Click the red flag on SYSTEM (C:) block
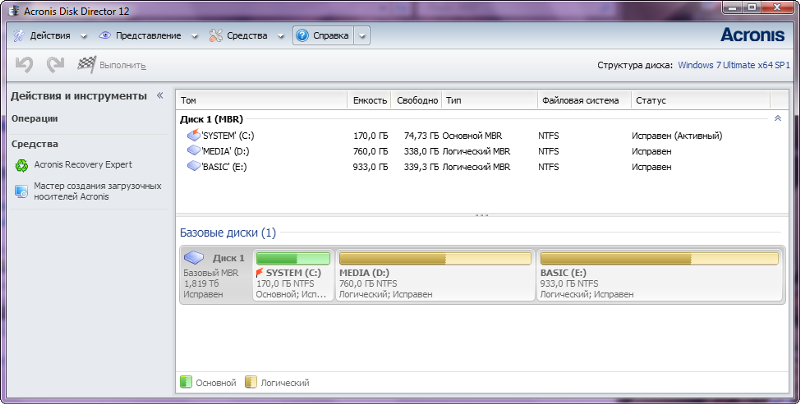The image size is (800, 404). click(259, 273)
